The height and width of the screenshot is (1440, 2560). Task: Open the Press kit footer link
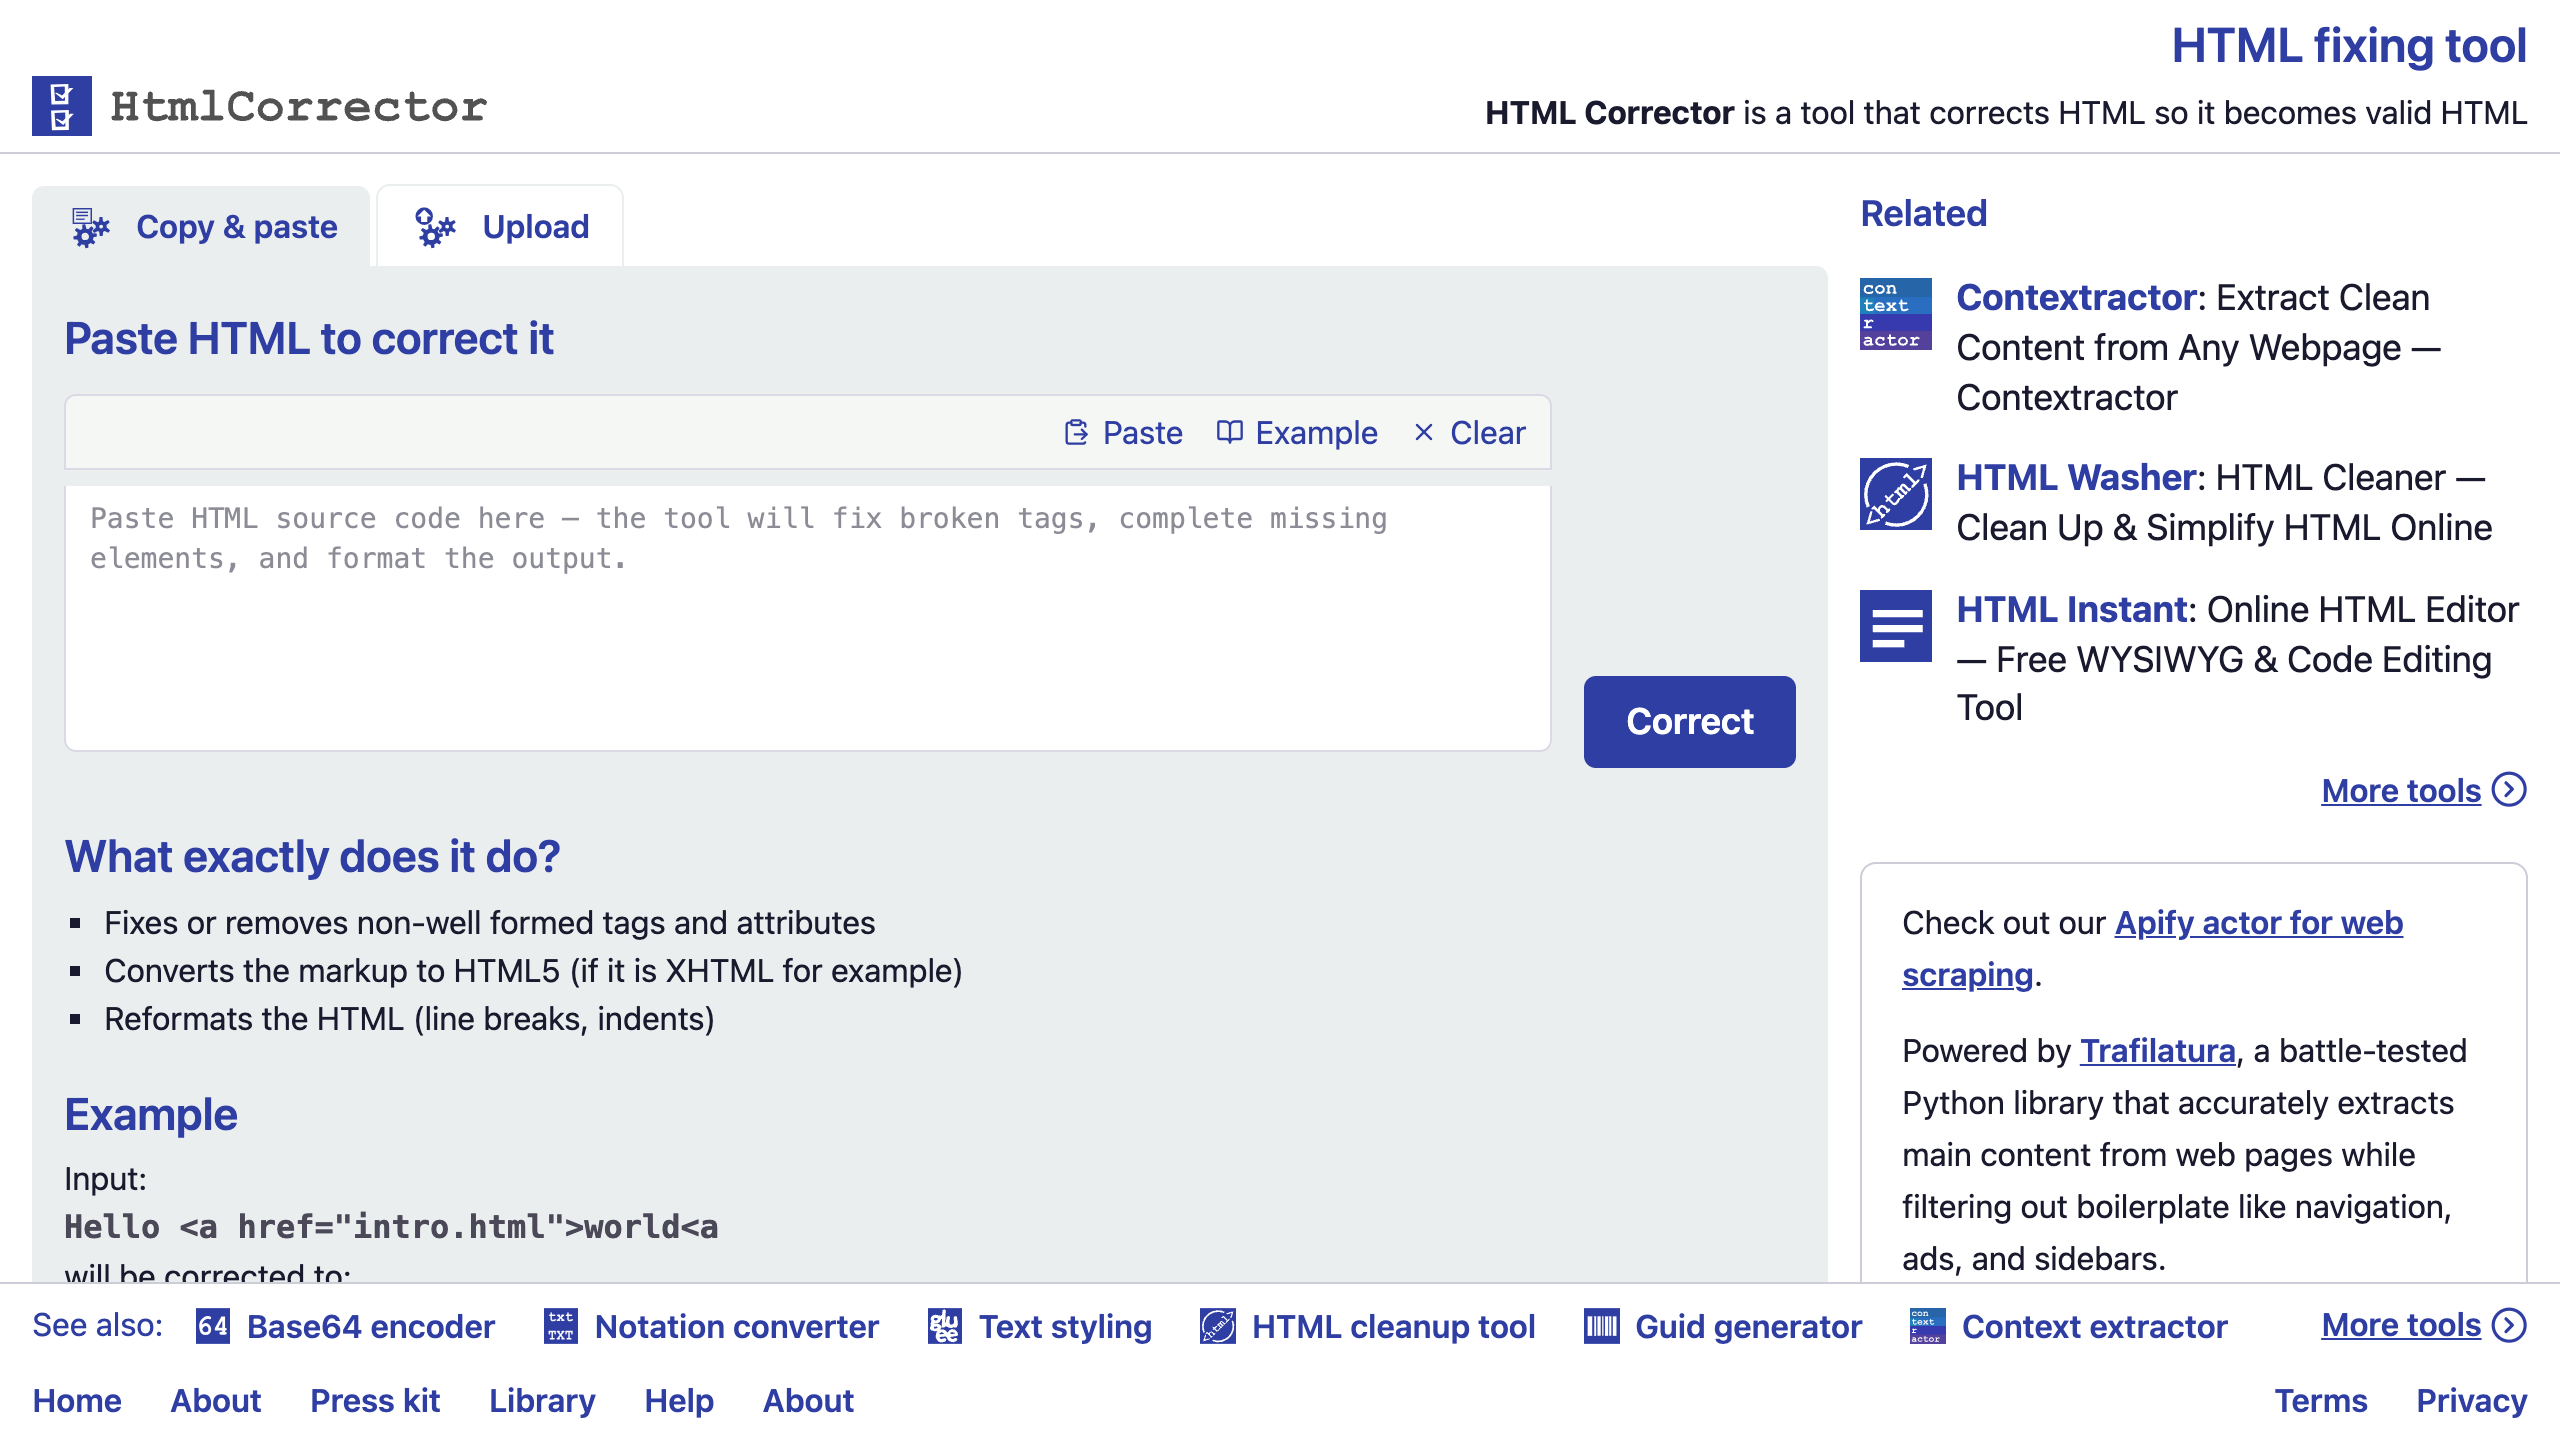pyautogui.click(x=375, y=1401)
